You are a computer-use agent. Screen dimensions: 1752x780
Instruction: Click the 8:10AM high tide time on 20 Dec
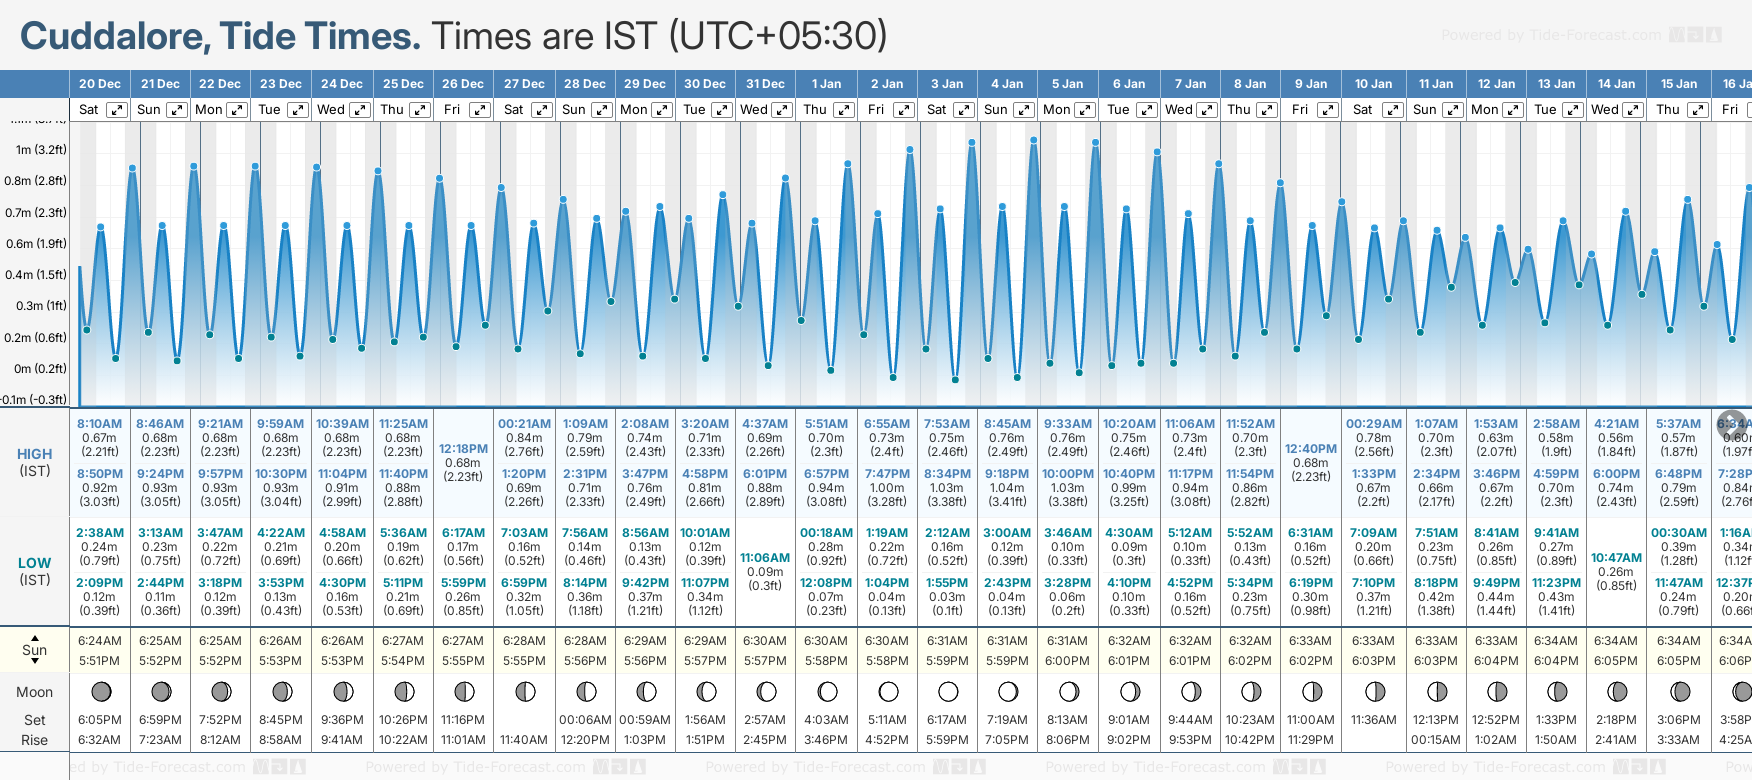tap(99, 424)
